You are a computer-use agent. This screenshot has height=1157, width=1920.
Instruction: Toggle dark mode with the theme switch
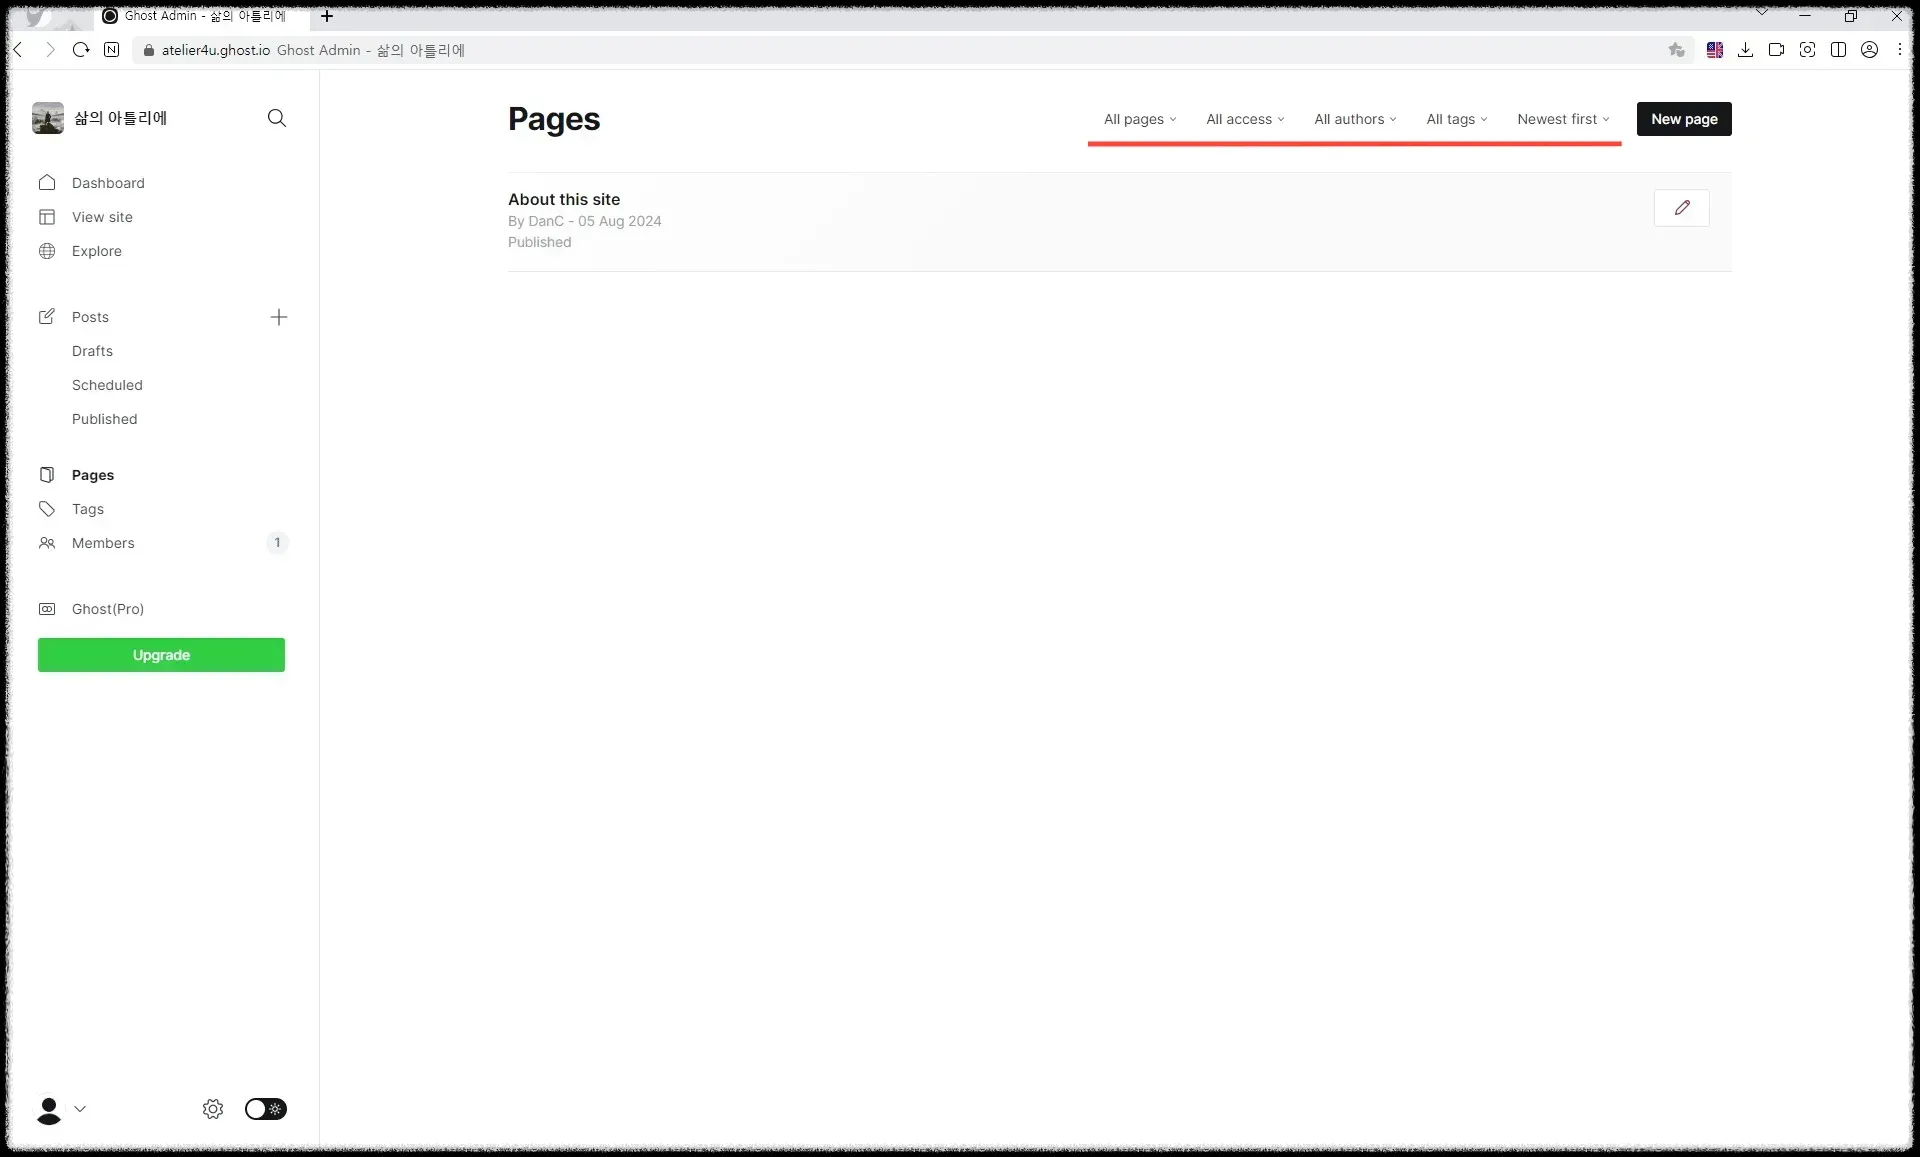coord(265,1109)
